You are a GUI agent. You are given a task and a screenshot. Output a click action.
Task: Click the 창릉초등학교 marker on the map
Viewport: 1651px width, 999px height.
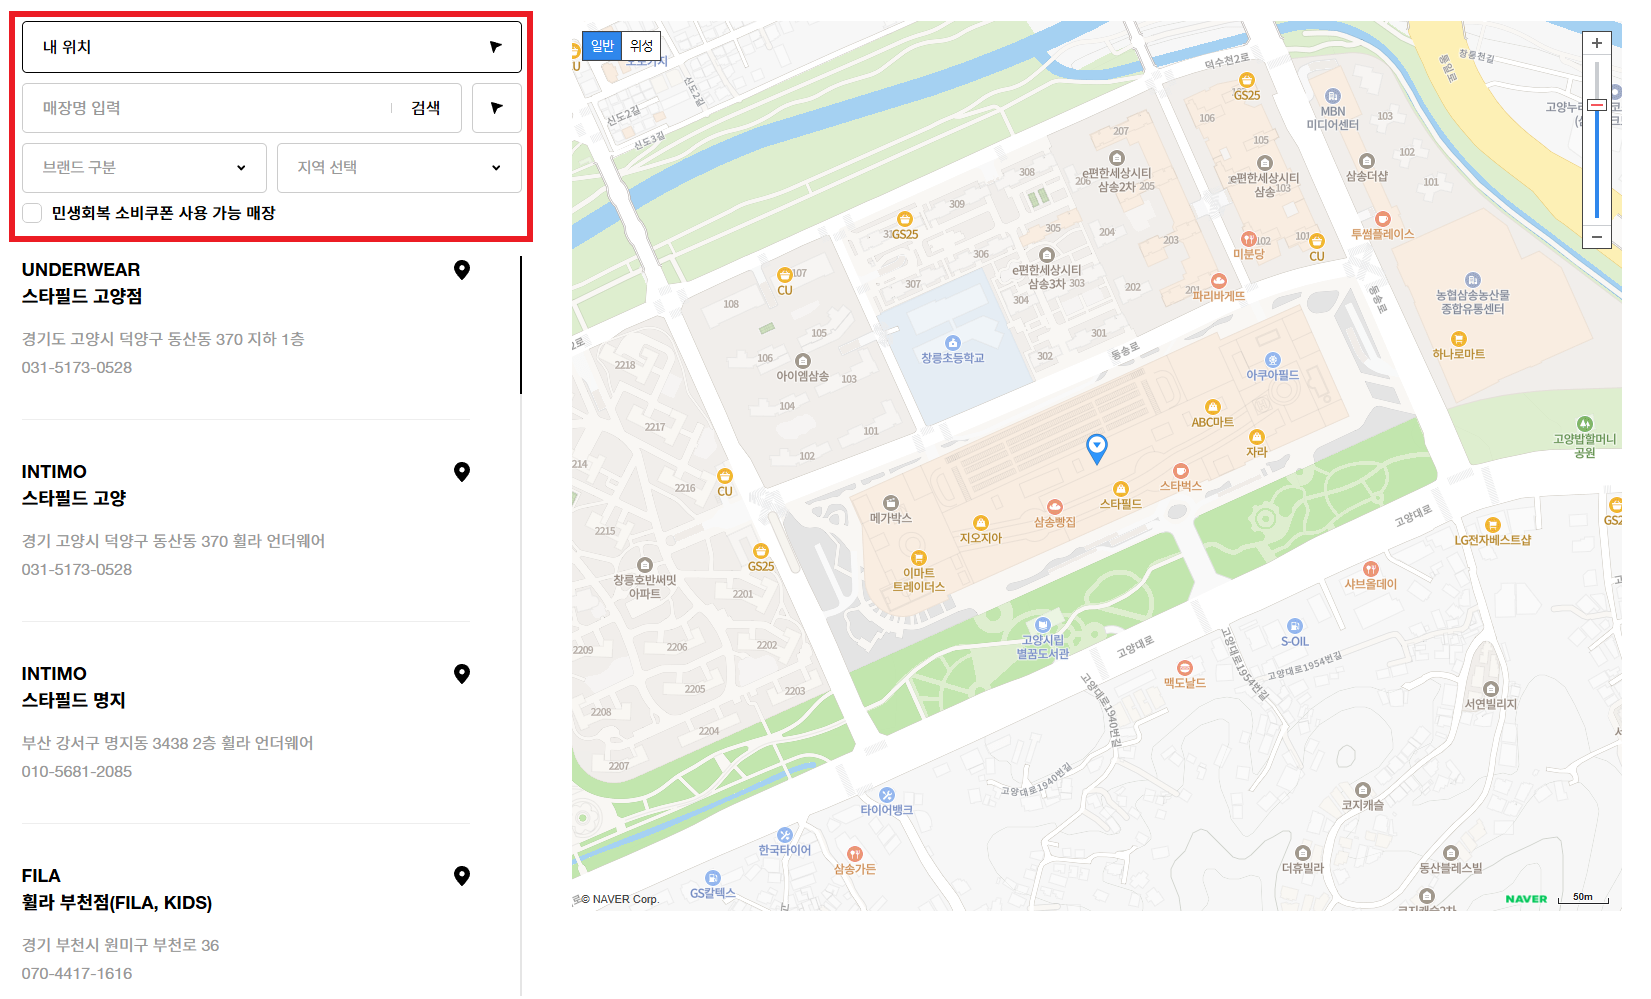point(953,343)
